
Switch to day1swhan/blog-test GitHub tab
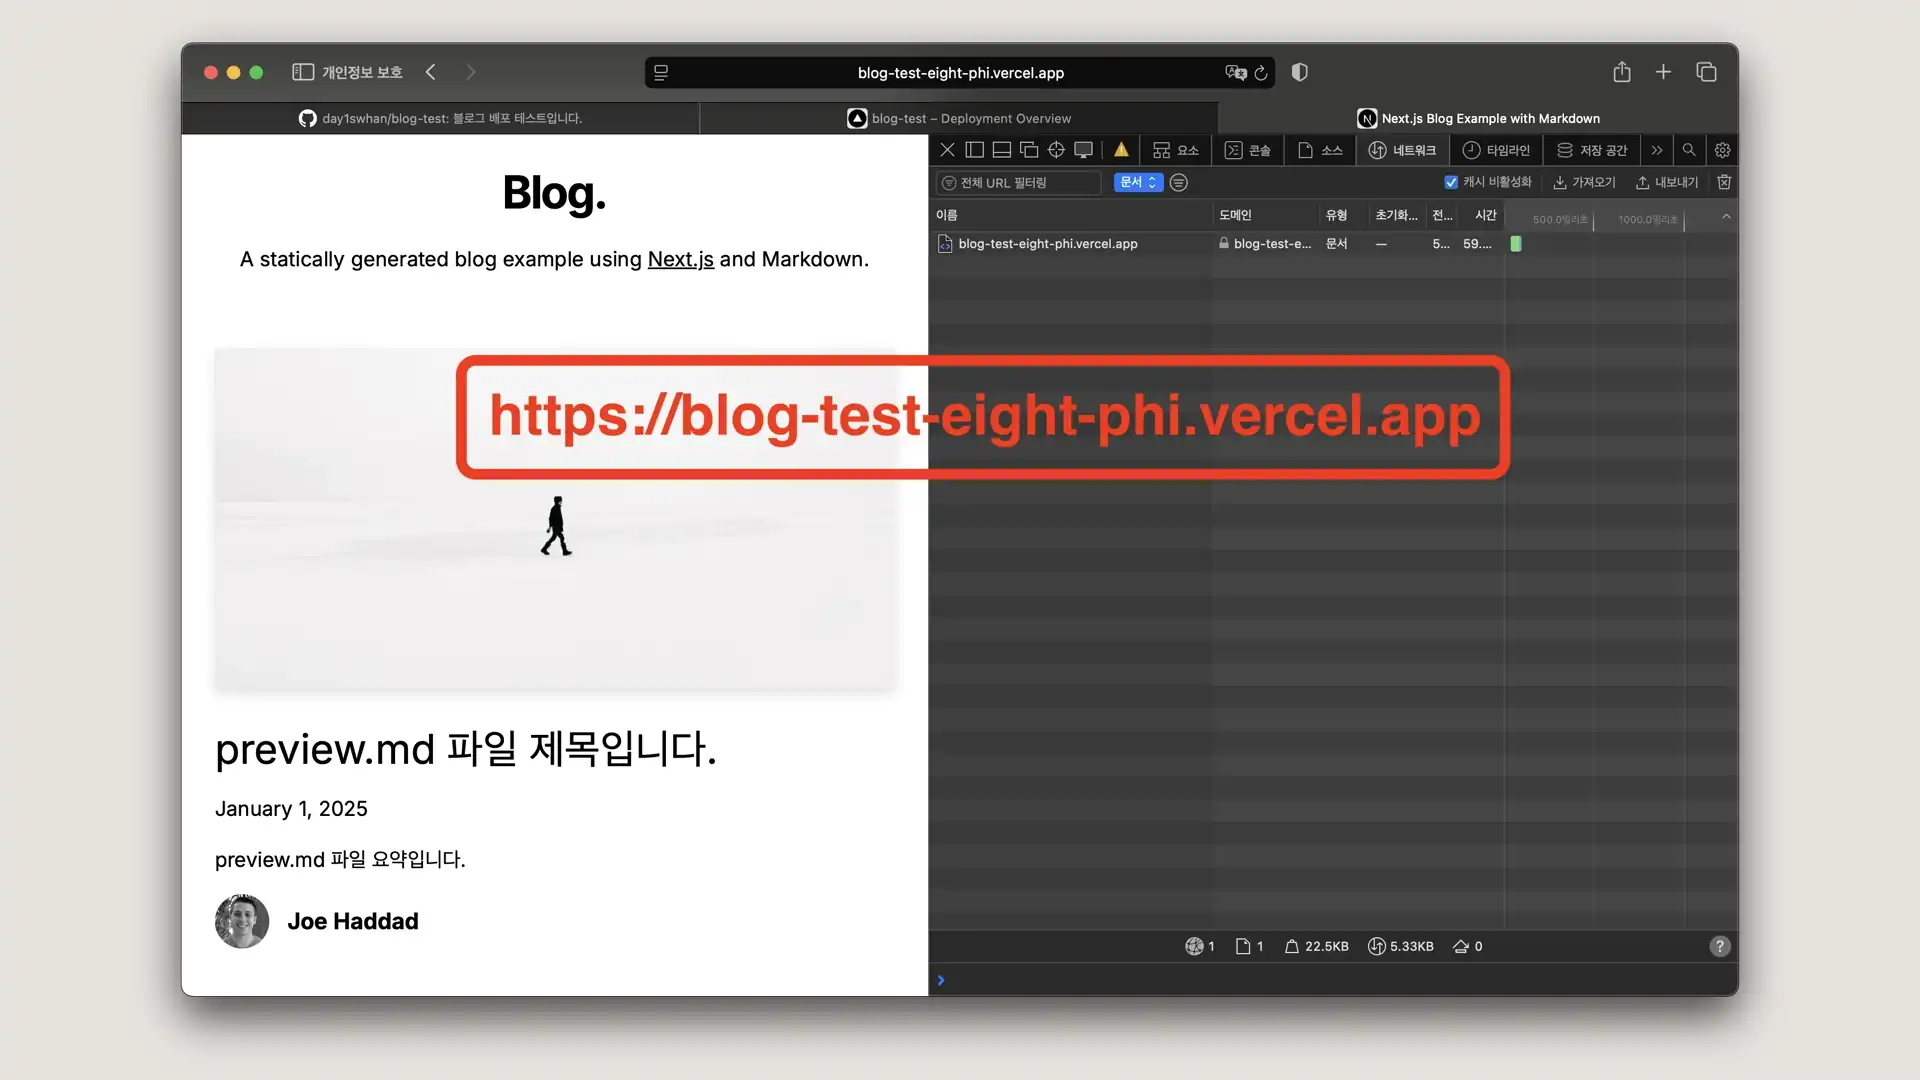coord(440,118)
